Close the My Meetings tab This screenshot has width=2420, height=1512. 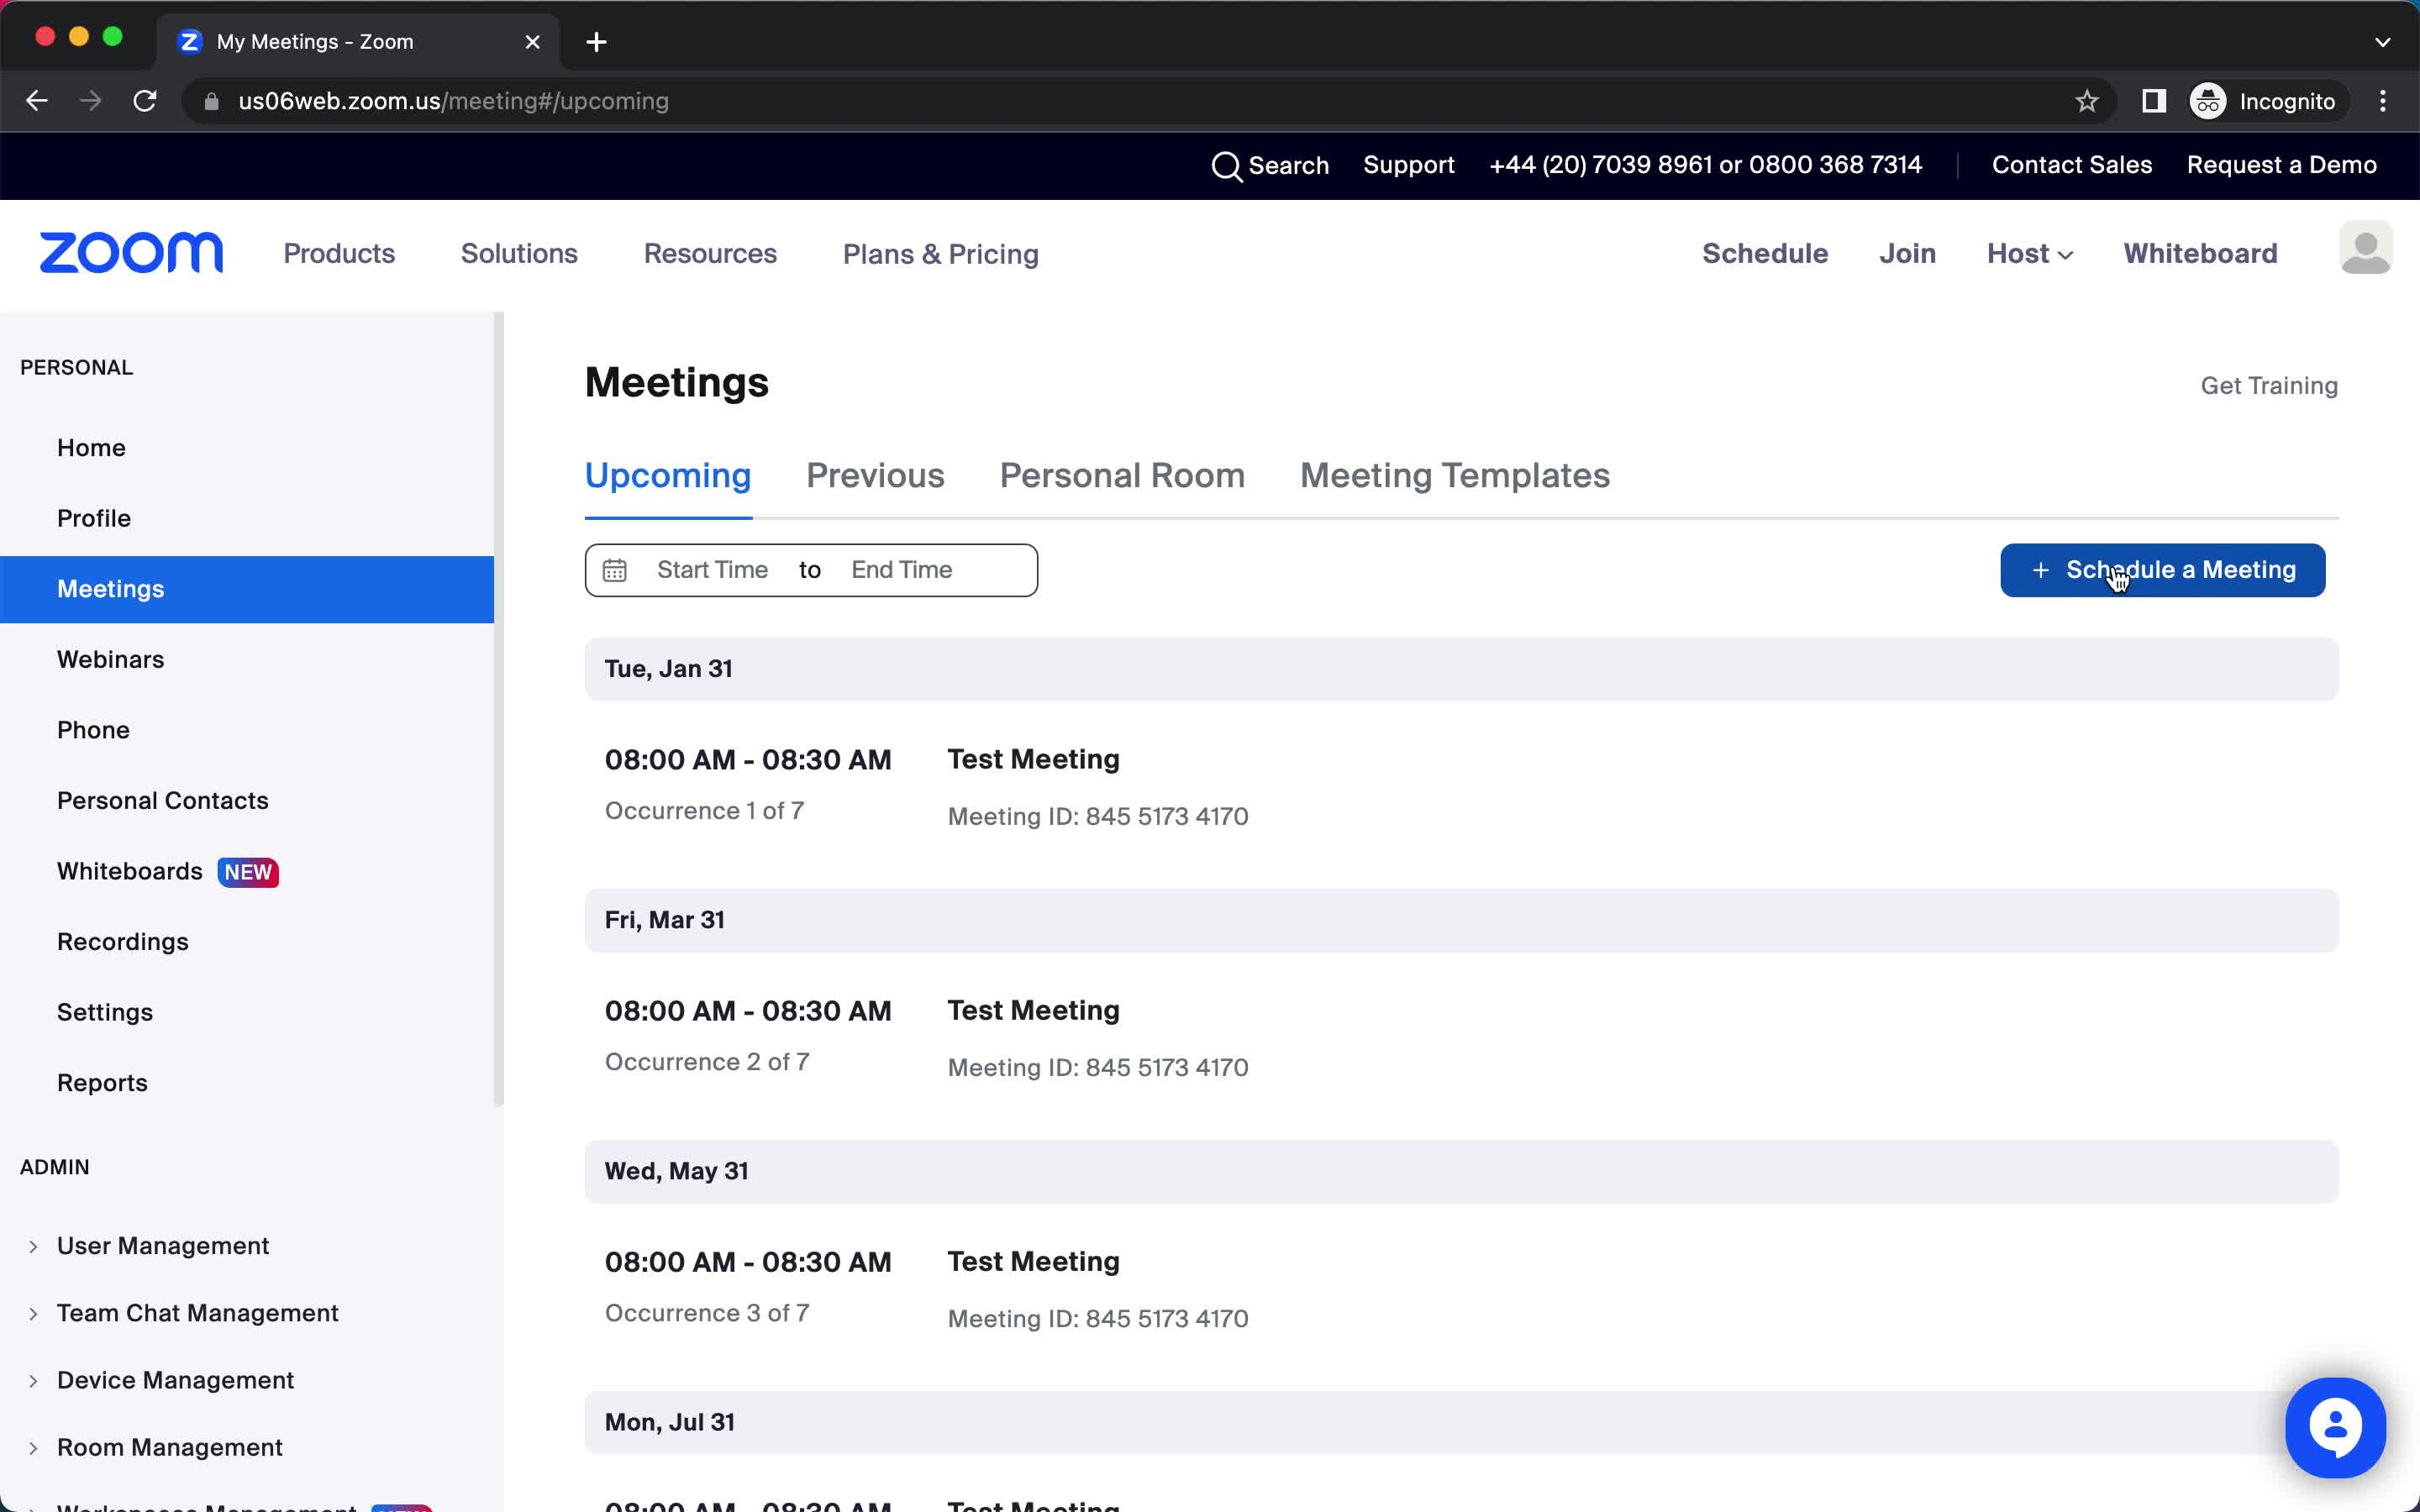click(x=533, y=42)
